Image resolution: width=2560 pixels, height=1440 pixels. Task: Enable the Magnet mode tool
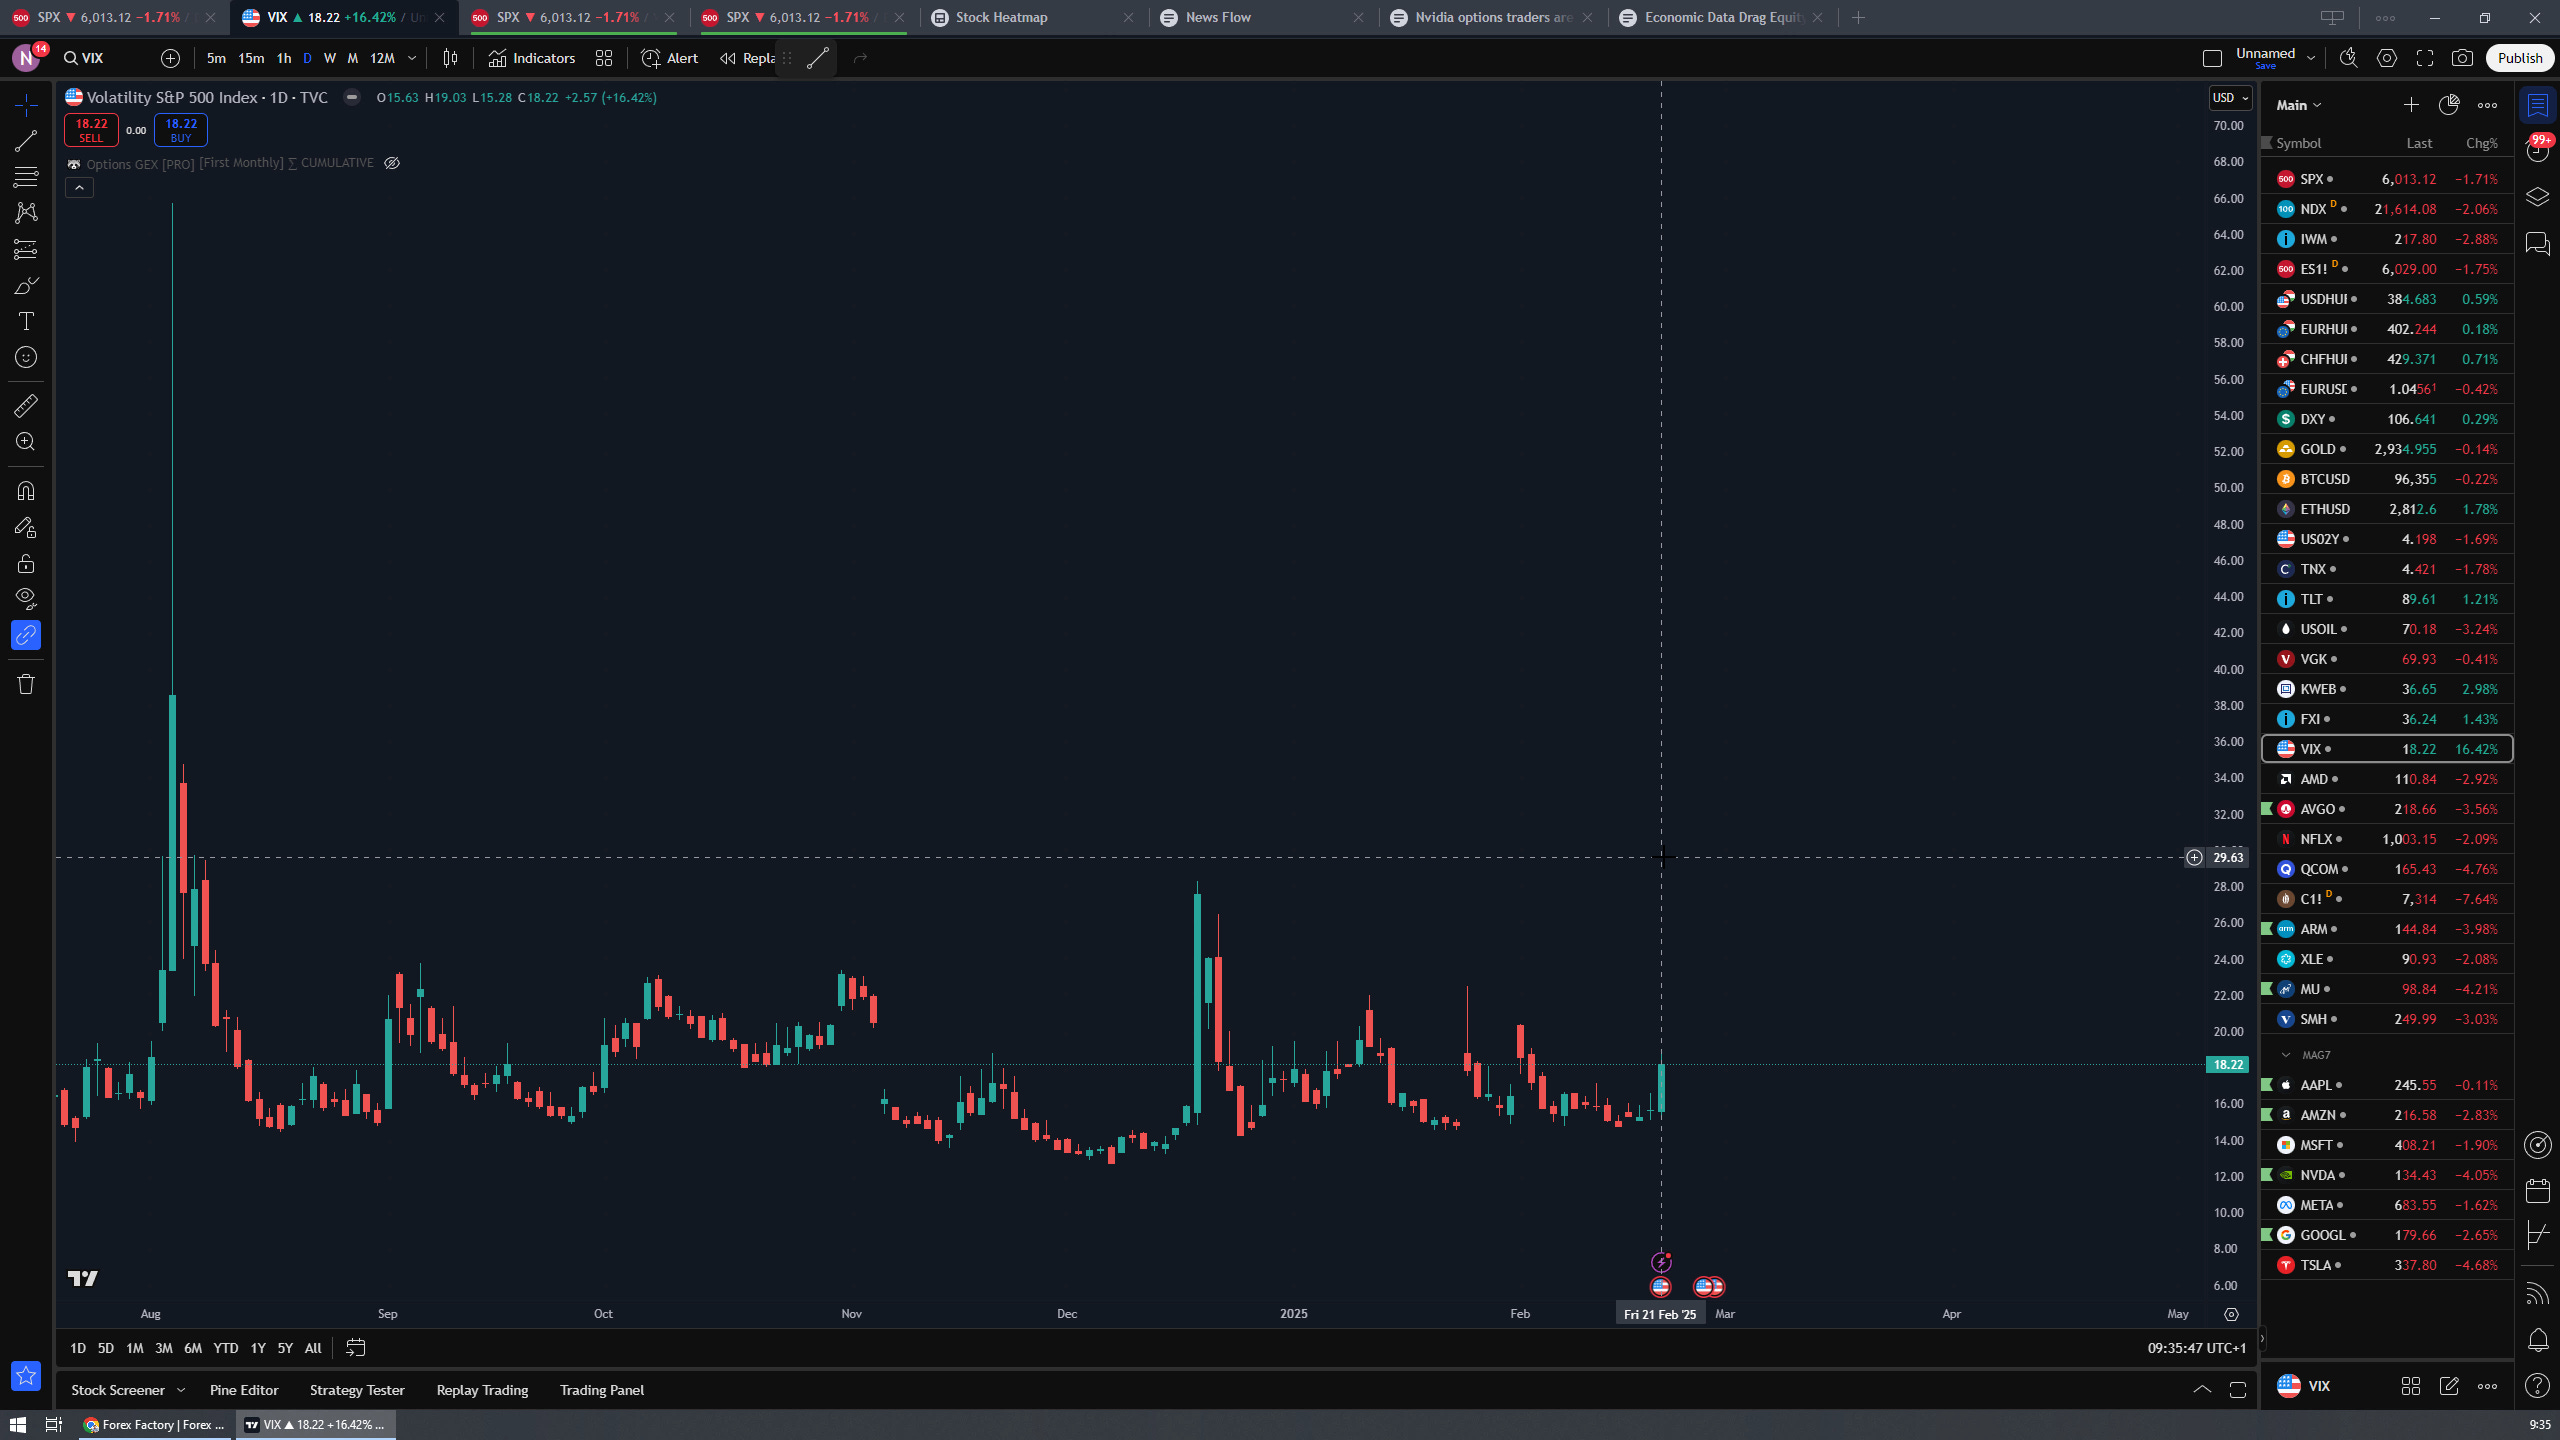point(26,491)
